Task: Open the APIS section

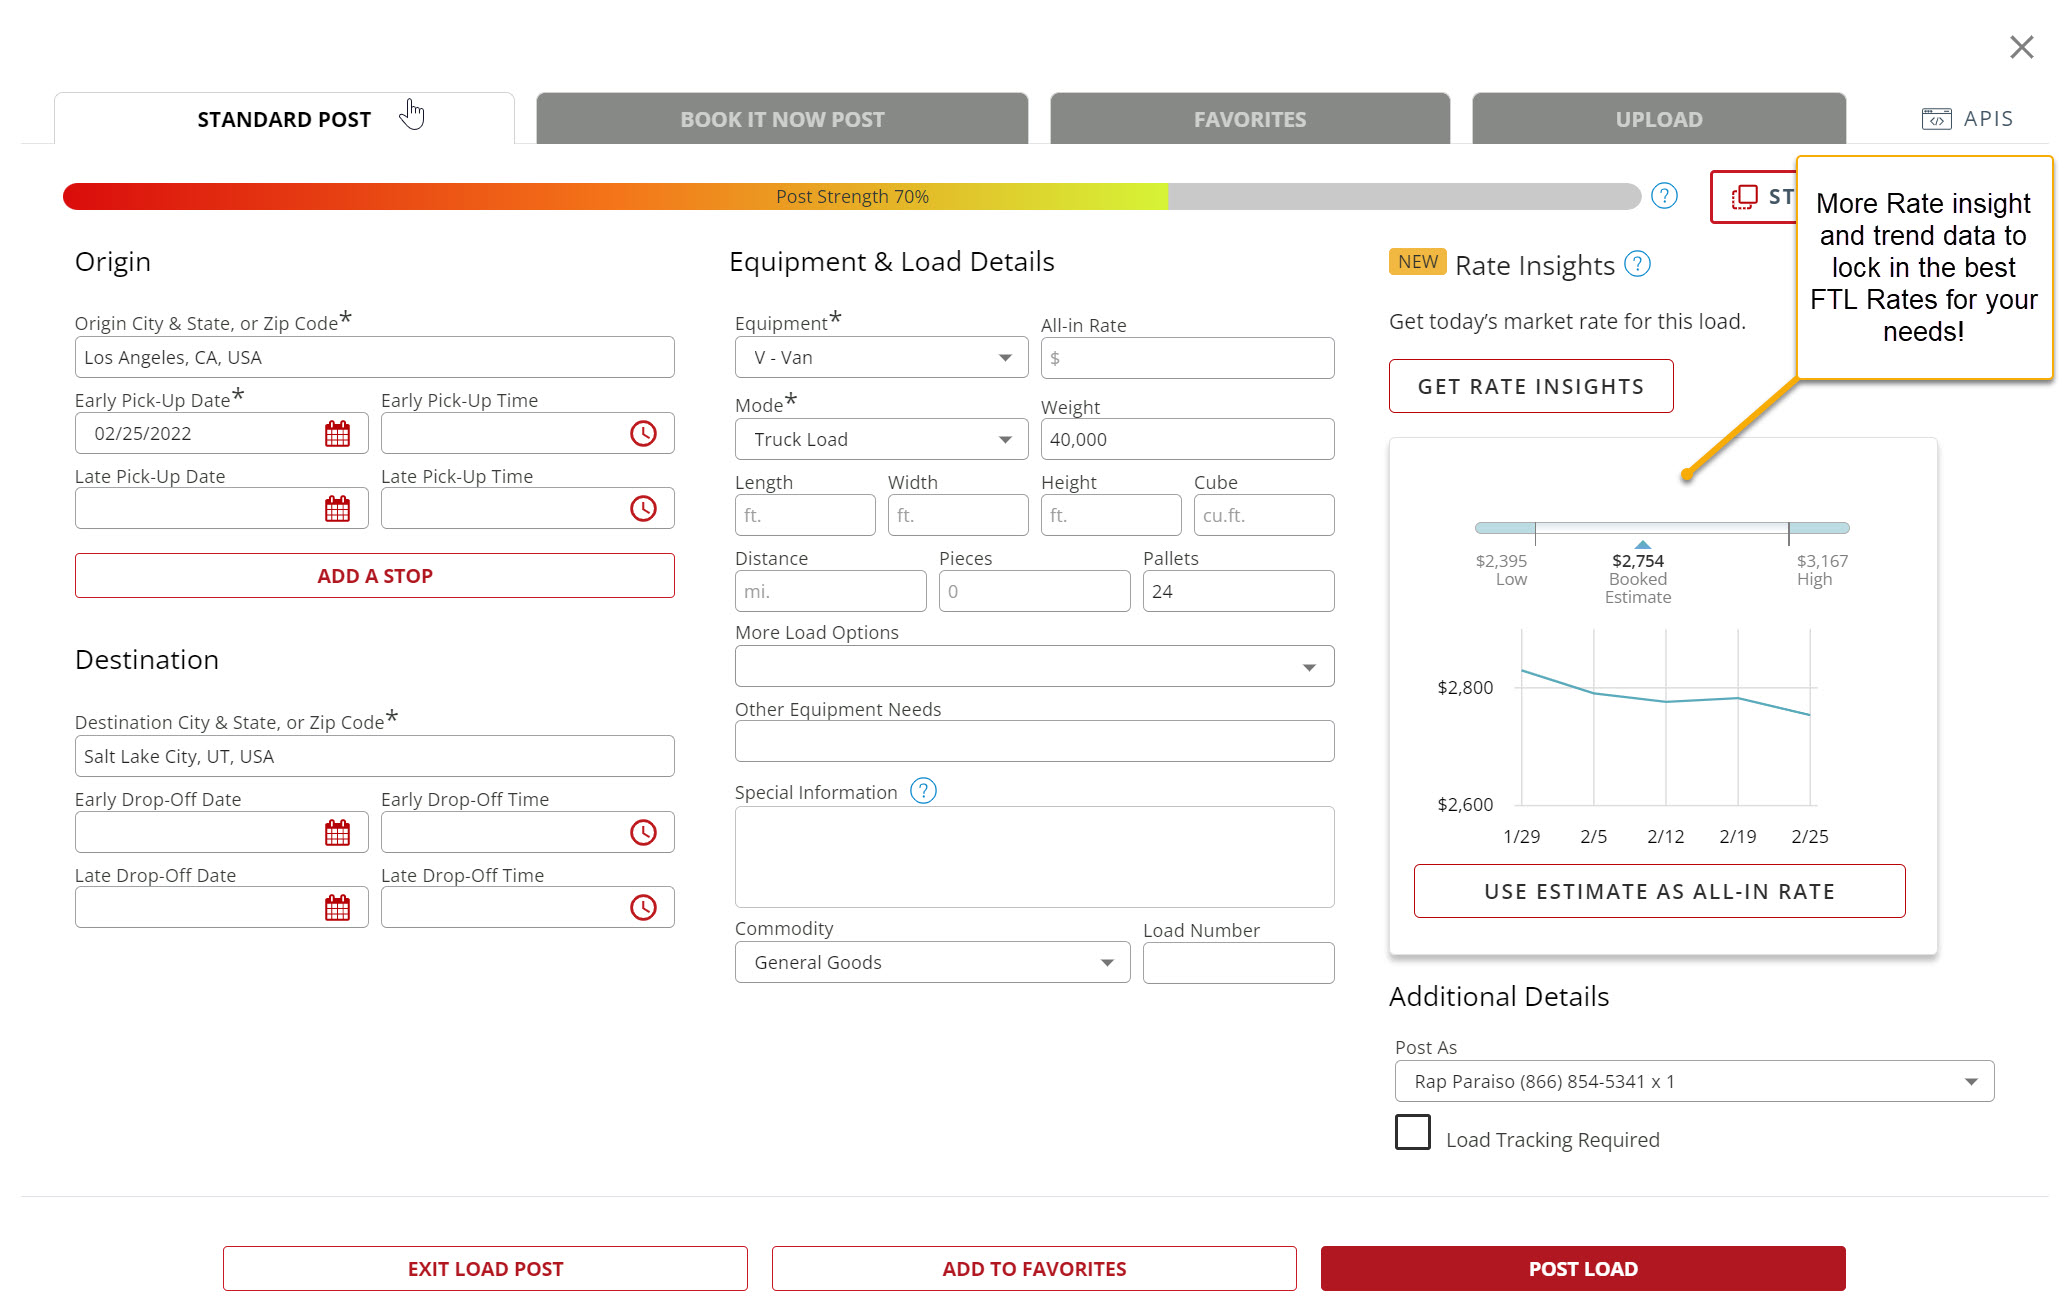Action: 1967,118
